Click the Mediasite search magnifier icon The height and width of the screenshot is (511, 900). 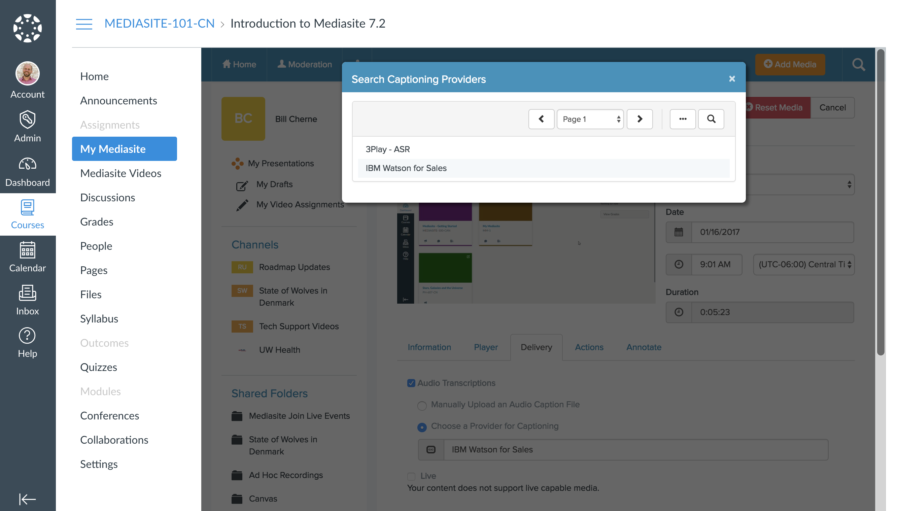(x=859, y=64)
